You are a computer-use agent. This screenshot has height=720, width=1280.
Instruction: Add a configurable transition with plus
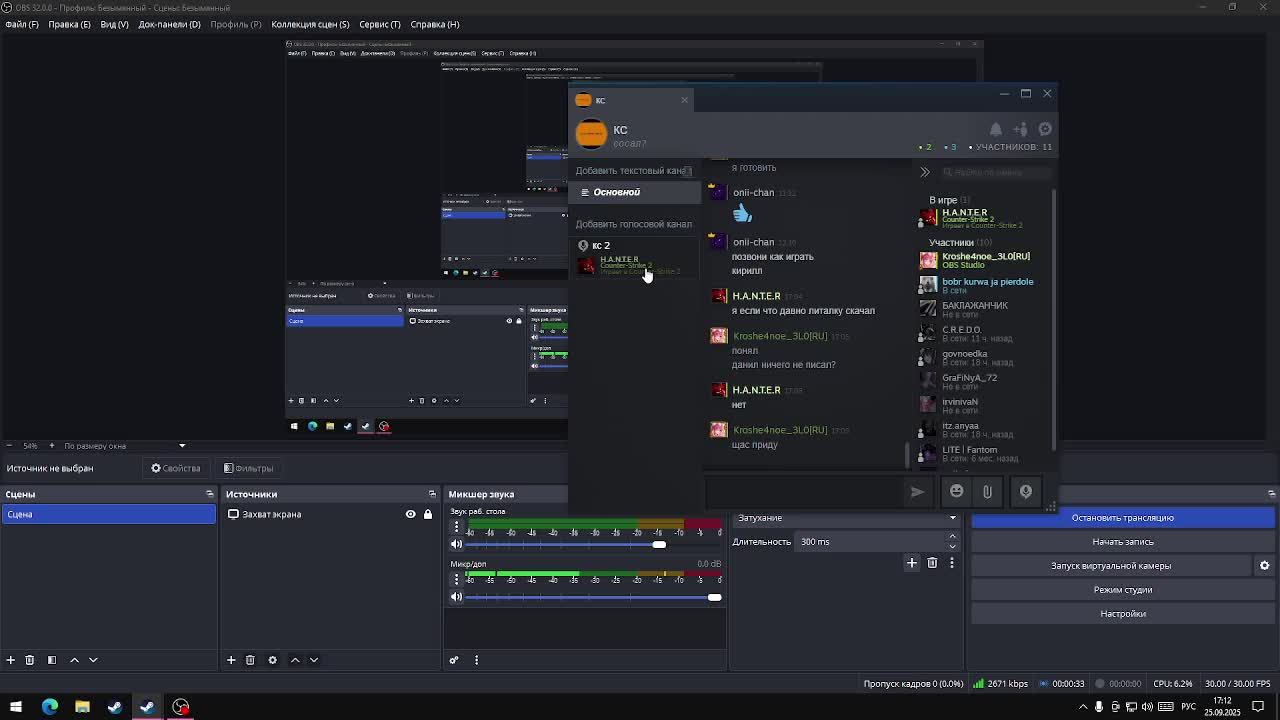pos(912,563)
